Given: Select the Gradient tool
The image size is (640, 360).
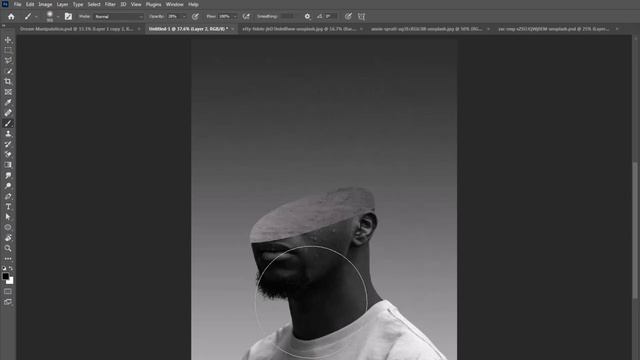Looking at the screenshot, I should (x=8, y=165).
